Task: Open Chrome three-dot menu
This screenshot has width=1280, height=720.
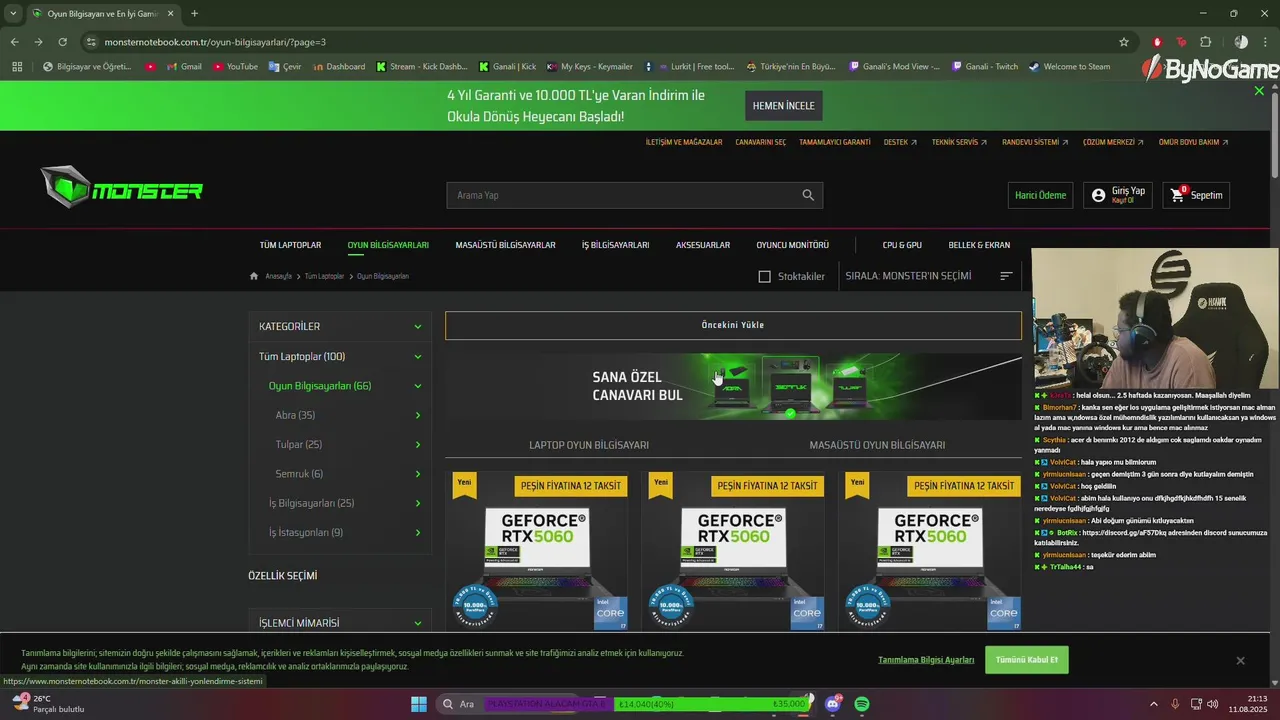Action: pos(1265,42)
